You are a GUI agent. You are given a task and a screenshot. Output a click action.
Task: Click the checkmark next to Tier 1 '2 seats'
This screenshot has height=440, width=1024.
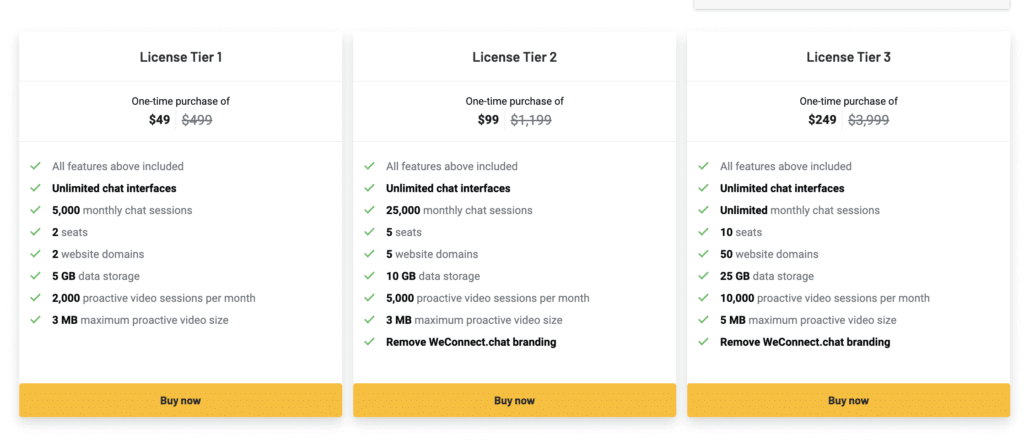(35, 232)
